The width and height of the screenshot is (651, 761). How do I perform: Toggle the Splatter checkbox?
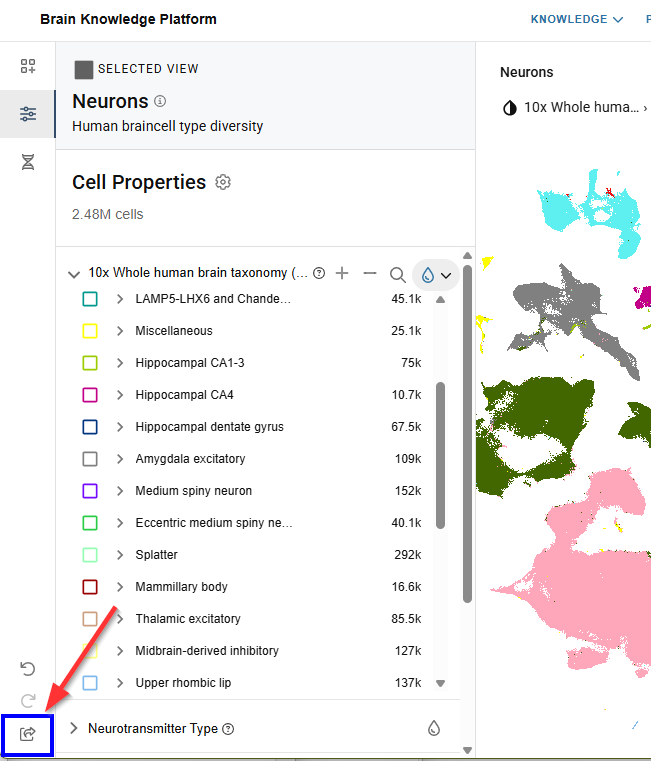[90, 555]
